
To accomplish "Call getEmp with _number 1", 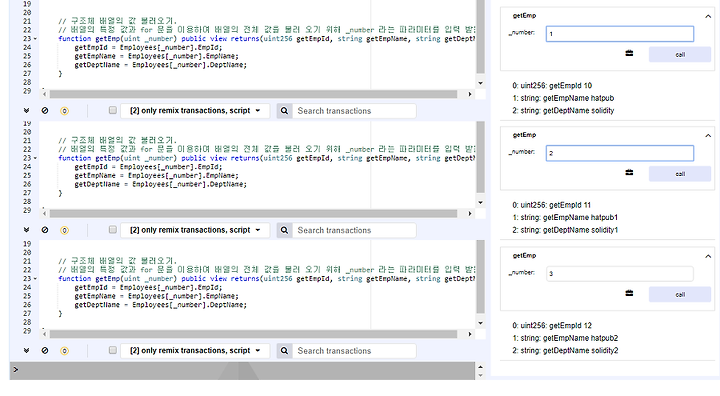I will point(680,54).
